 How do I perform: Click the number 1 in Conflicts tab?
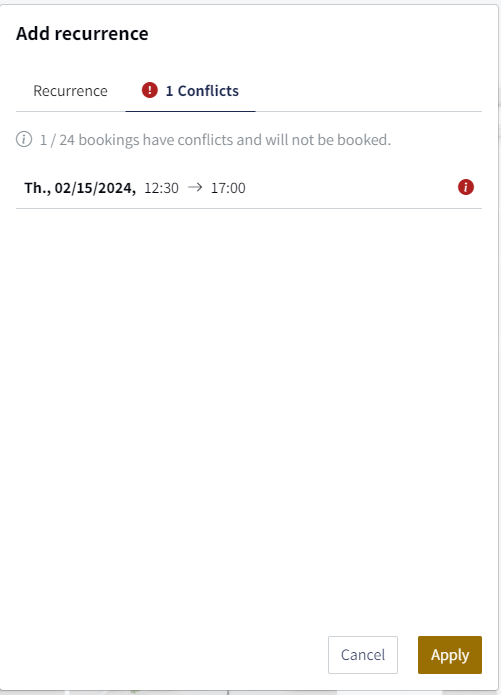(x=169, y=91)
